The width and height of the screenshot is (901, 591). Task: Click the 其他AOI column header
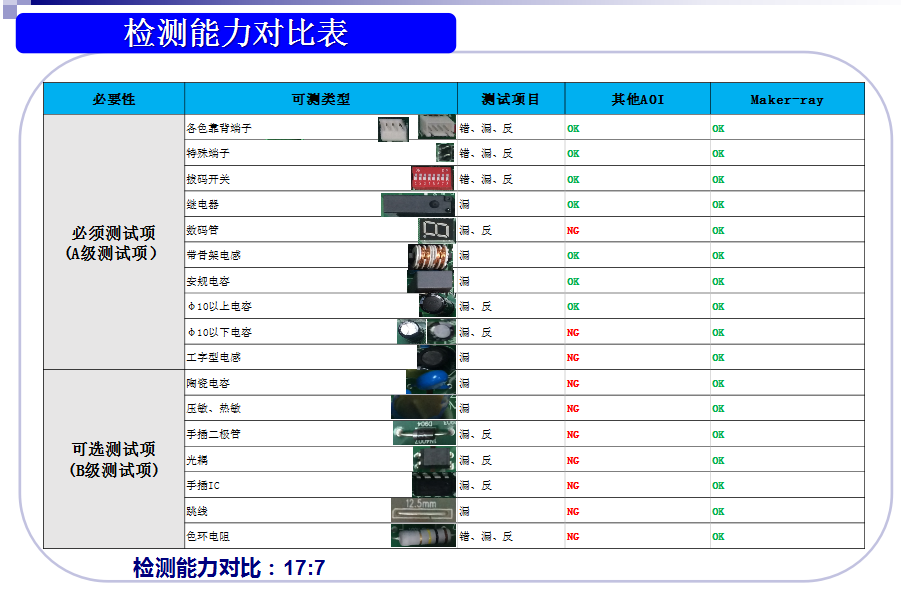[x=637, y=99]
